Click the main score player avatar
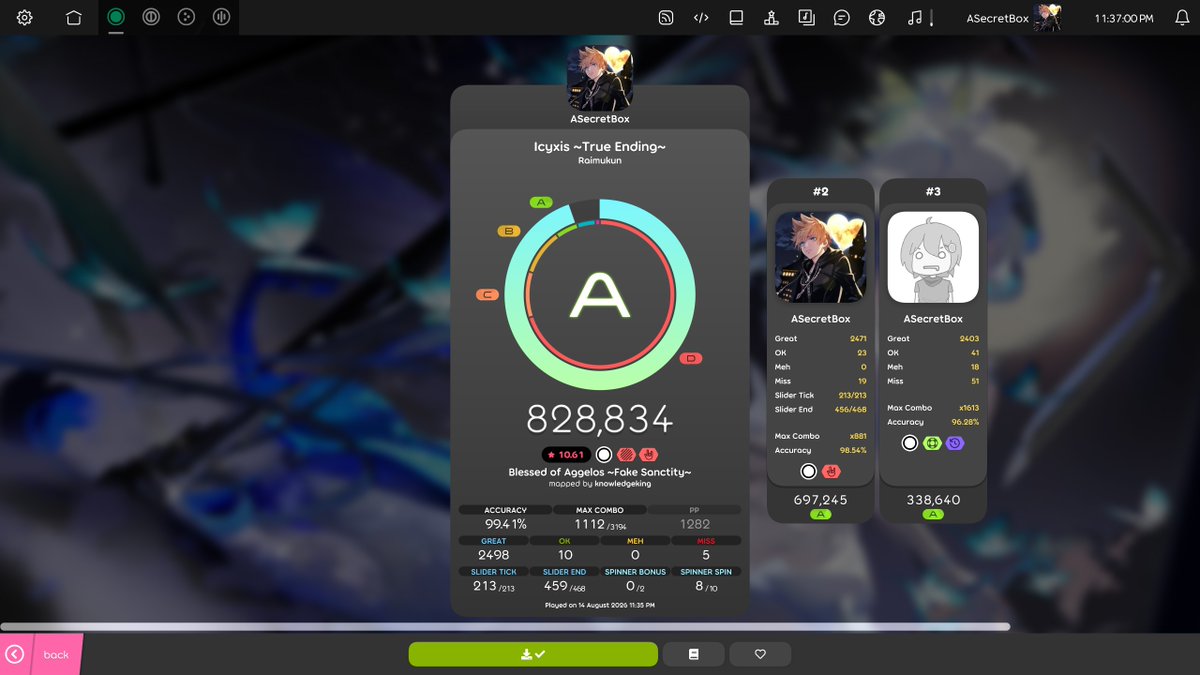1200x675 pixels. point(600,78)
